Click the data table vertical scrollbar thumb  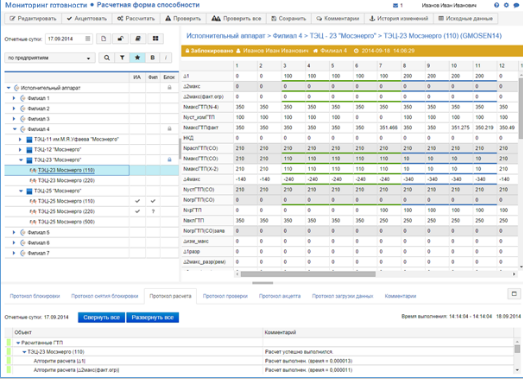[x=521, y=108]
